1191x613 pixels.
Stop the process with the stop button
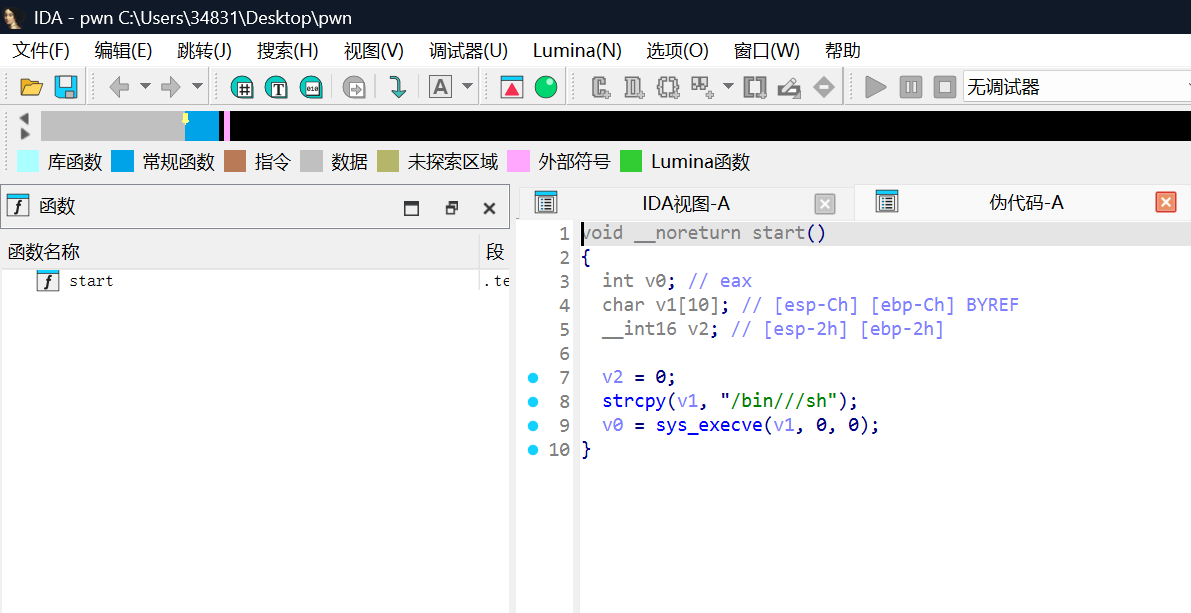pyautogui.click(x=944, y=87)
